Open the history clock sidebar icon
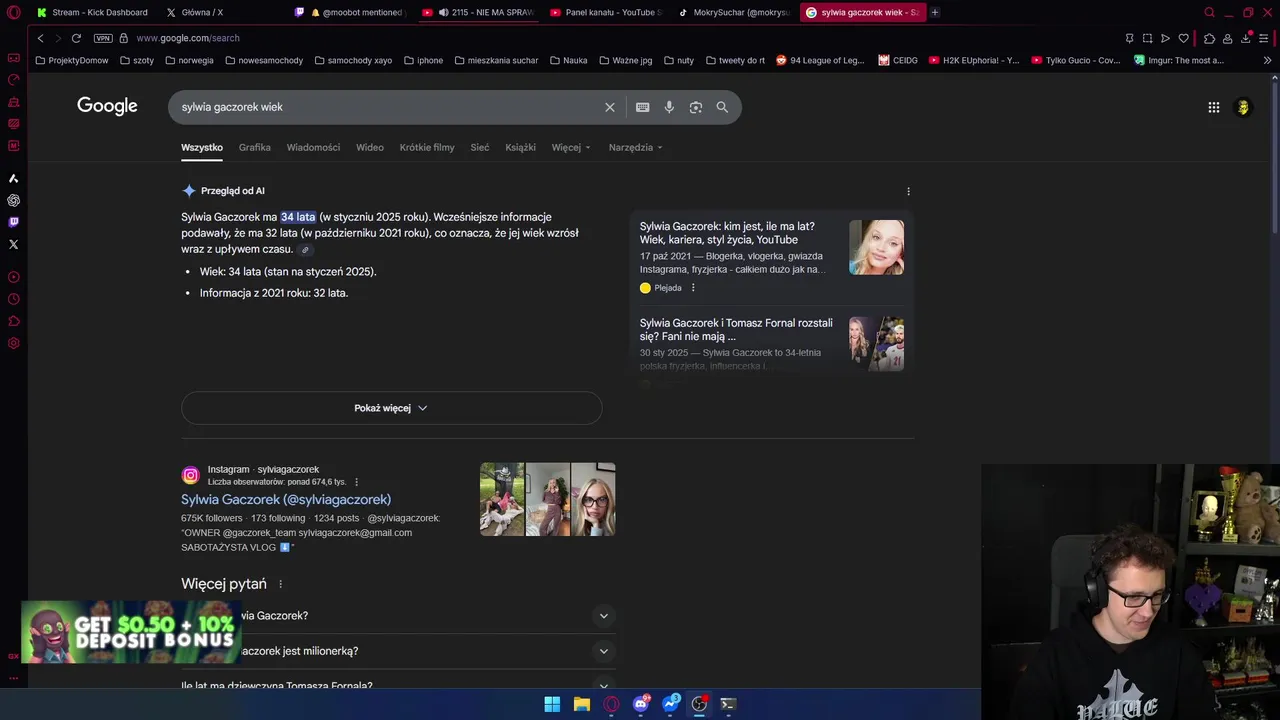1280x720 pixels. tap(13, 299)
